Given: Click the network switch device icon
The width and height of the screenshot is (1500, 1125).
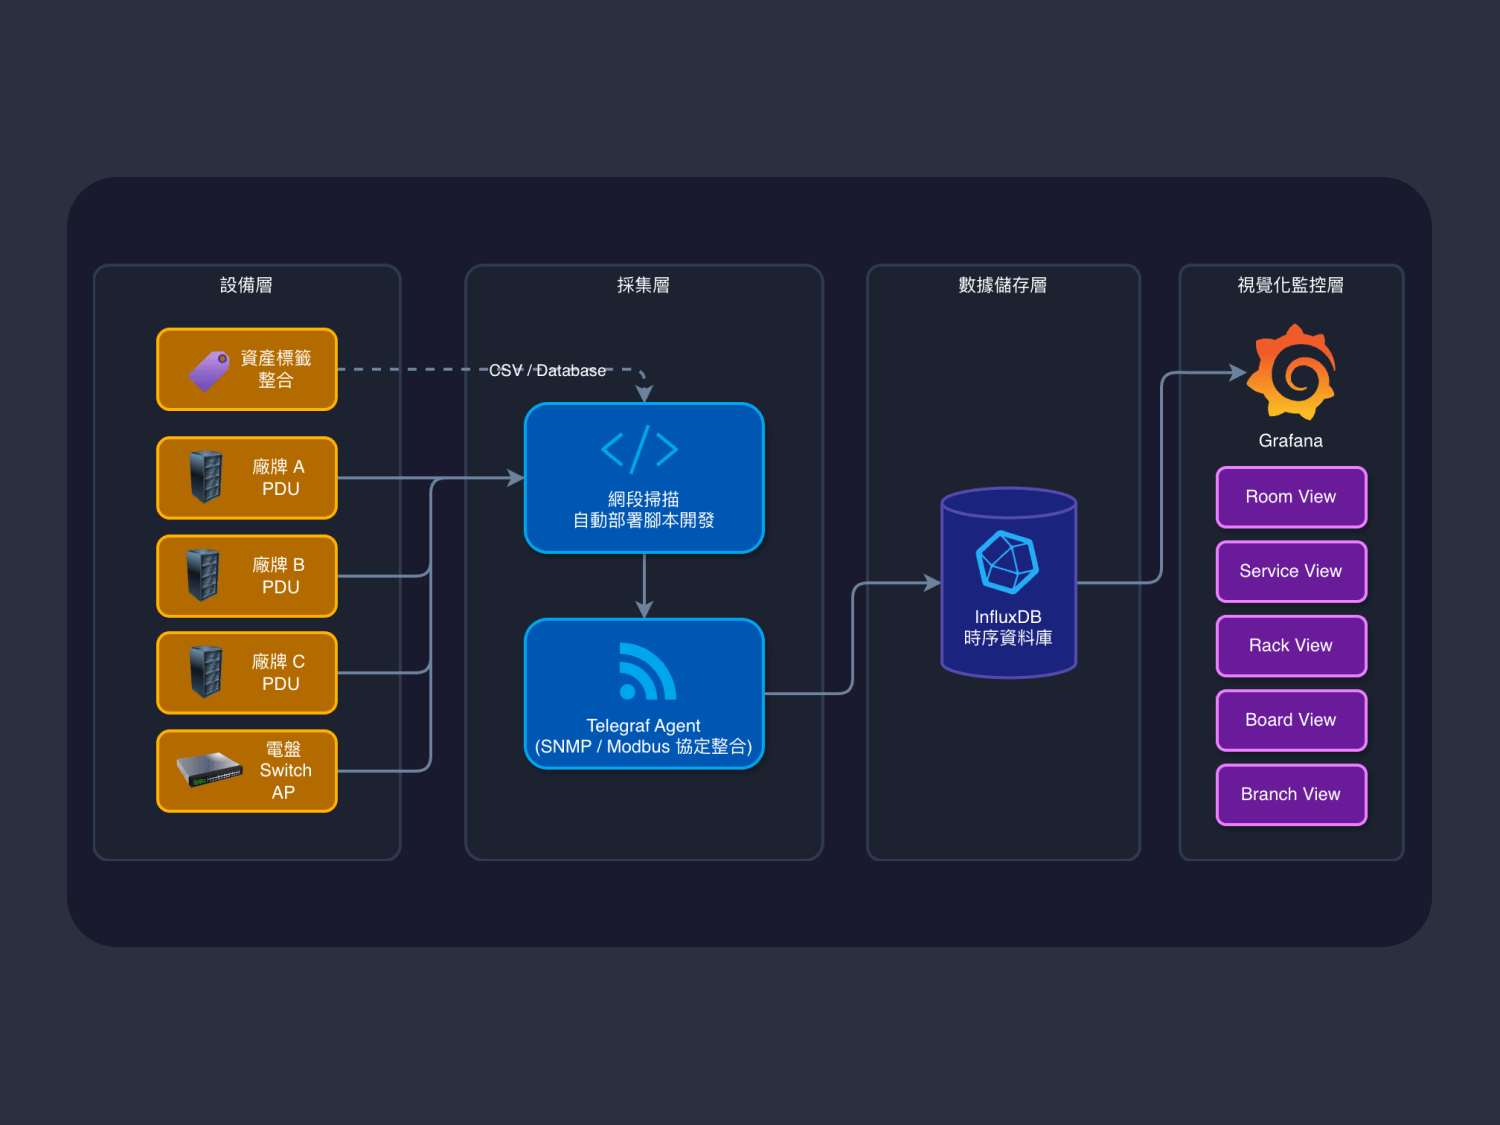Looking at the screenshot, I should (210, 769).
